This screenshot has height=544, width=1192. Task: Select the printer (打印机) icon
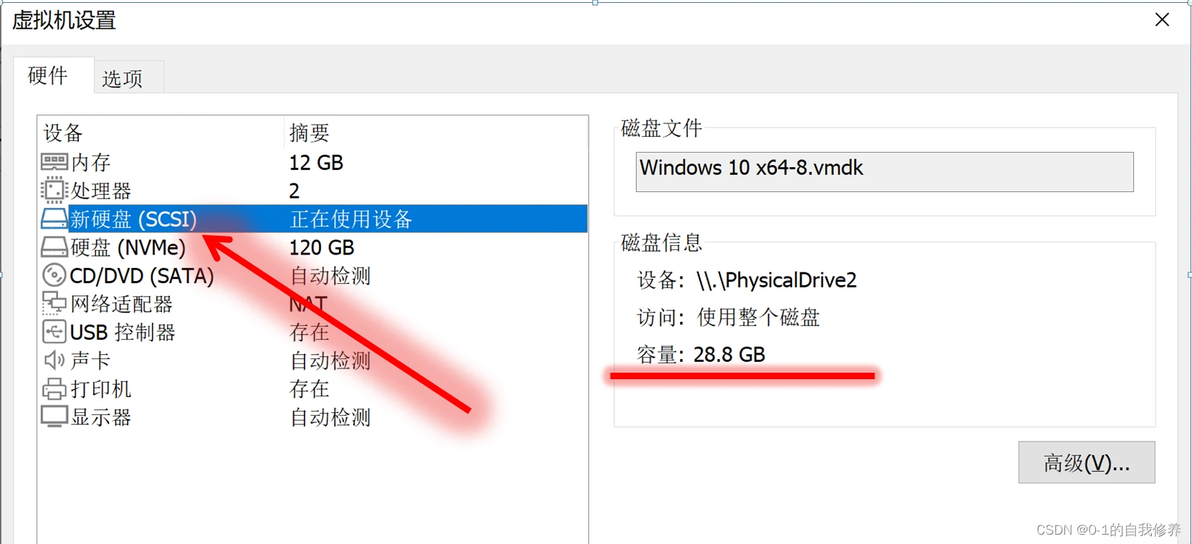[54, 389]
